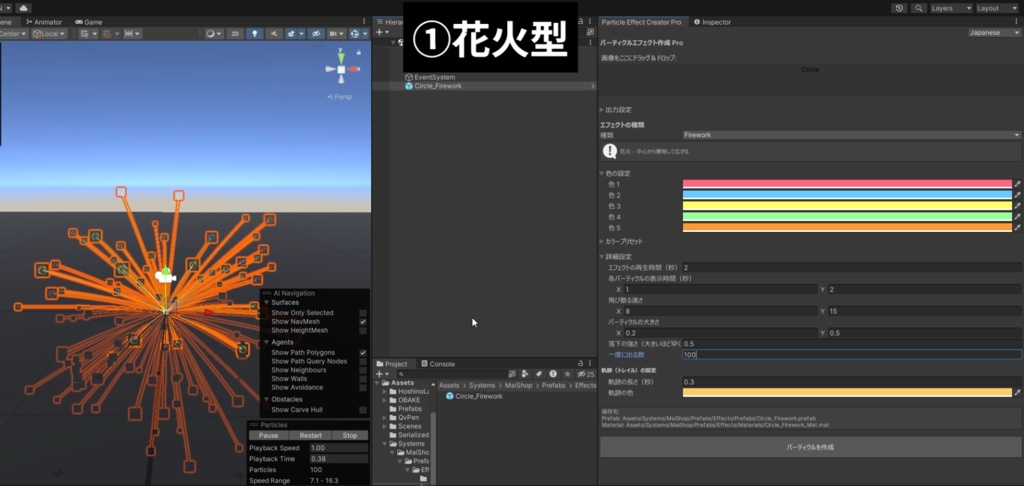
Task: Toggle scene lighting with the lightbulb icon
Action: pos(255,33)
